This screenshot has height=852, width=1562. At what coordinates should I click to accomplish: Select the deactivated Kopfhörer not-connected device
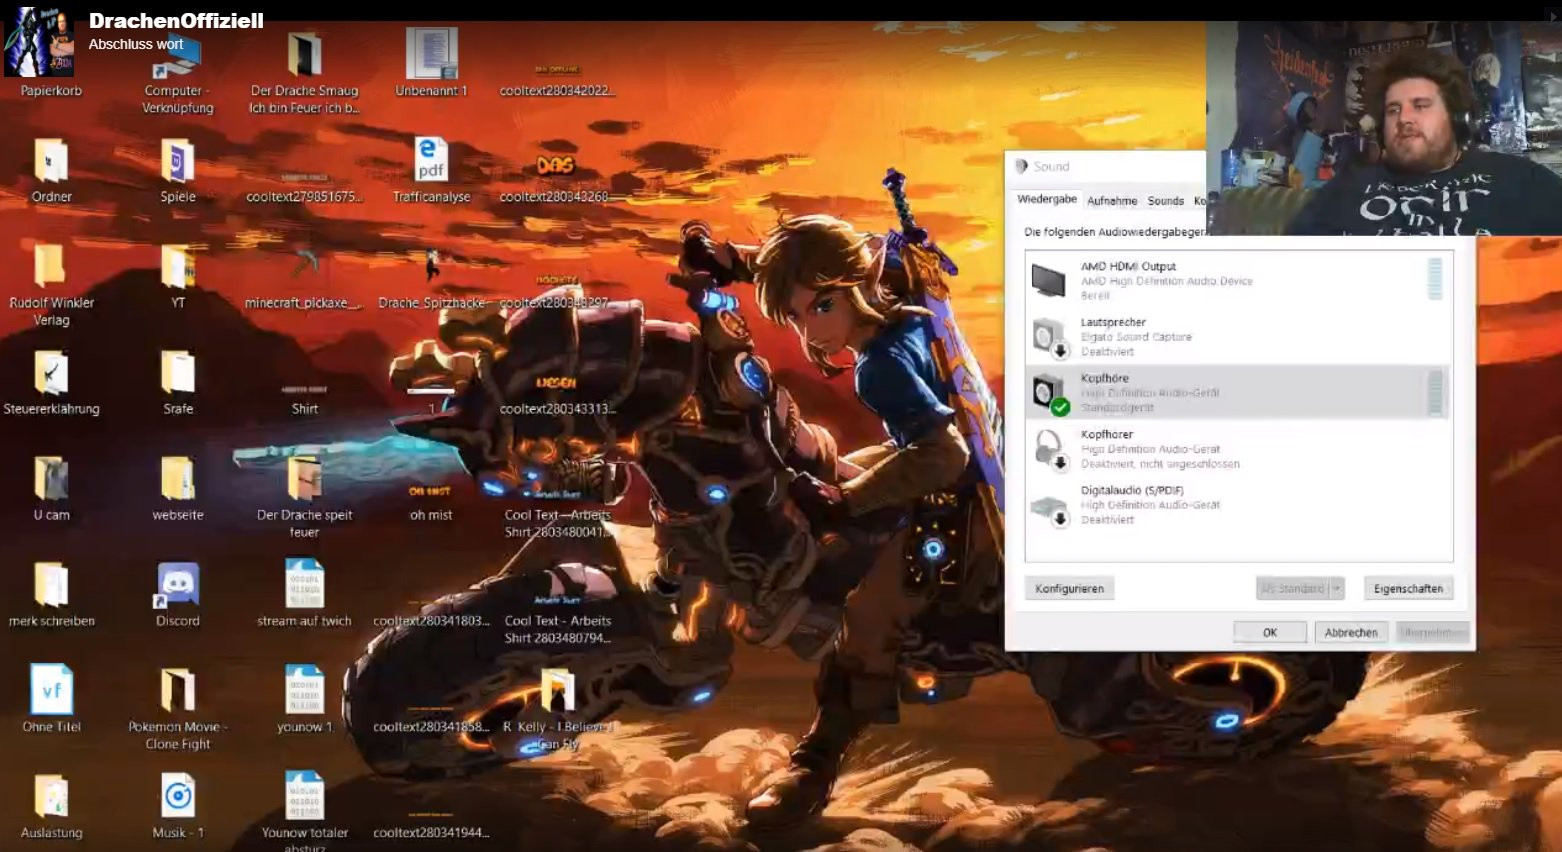pos(1238,449)
